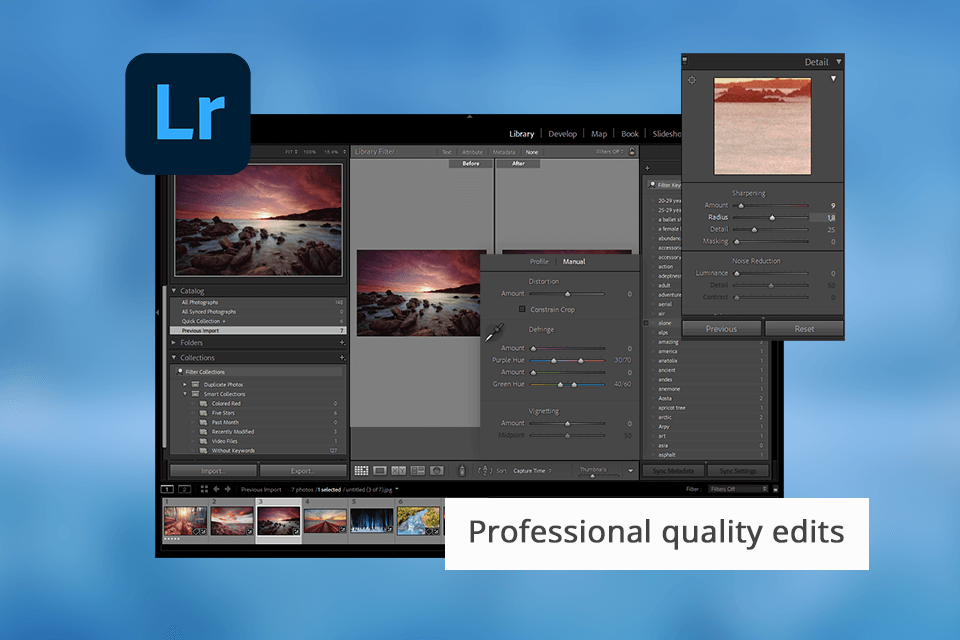Open Compare view (X|Y) in the toolbar
The width and height of the screenshot is (960, 640).
[x=399, y=470]
